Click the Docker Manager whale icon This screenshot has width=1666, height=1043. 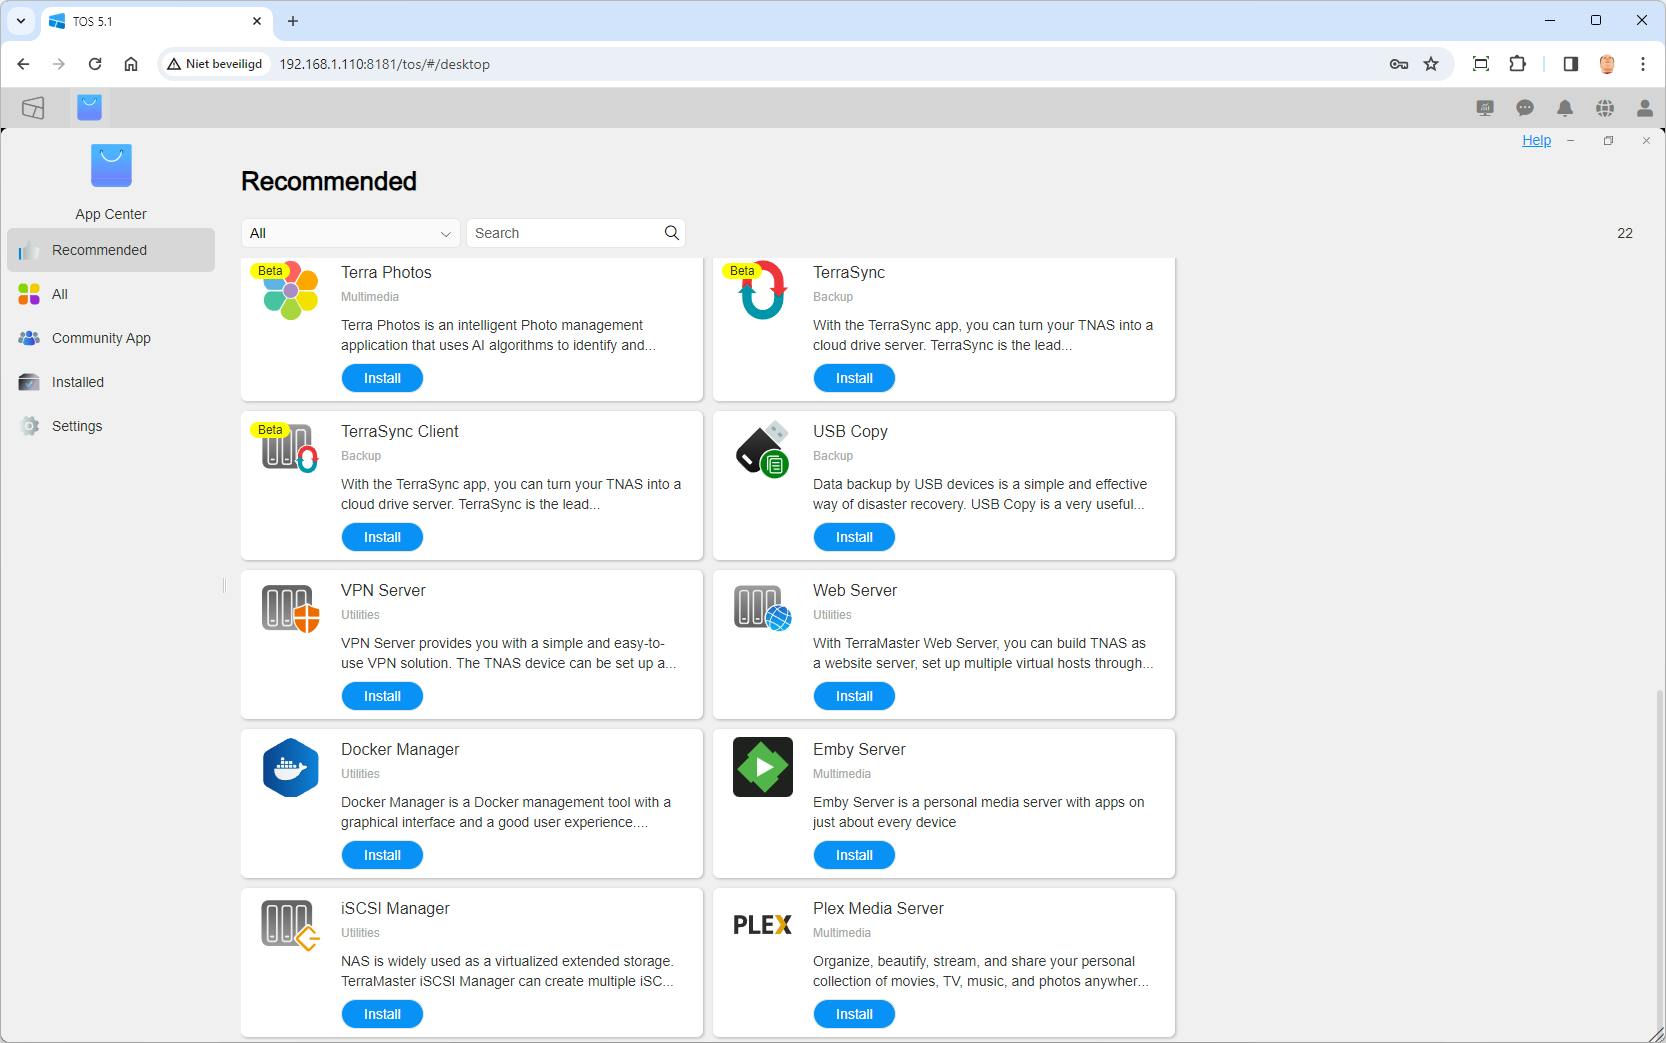pyautogui.click(x=290, y=767)
